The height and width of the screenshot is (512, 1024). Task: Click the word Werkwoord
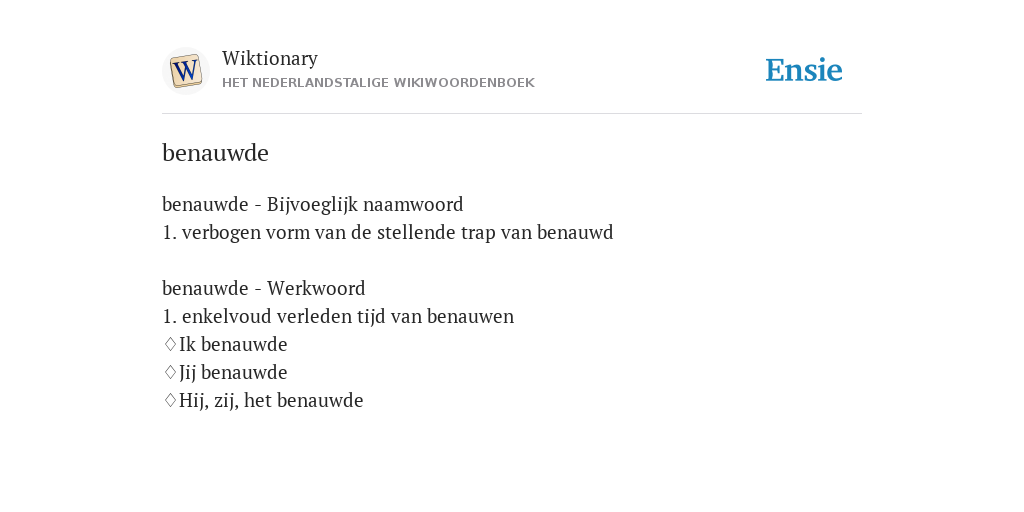[316, 288]
